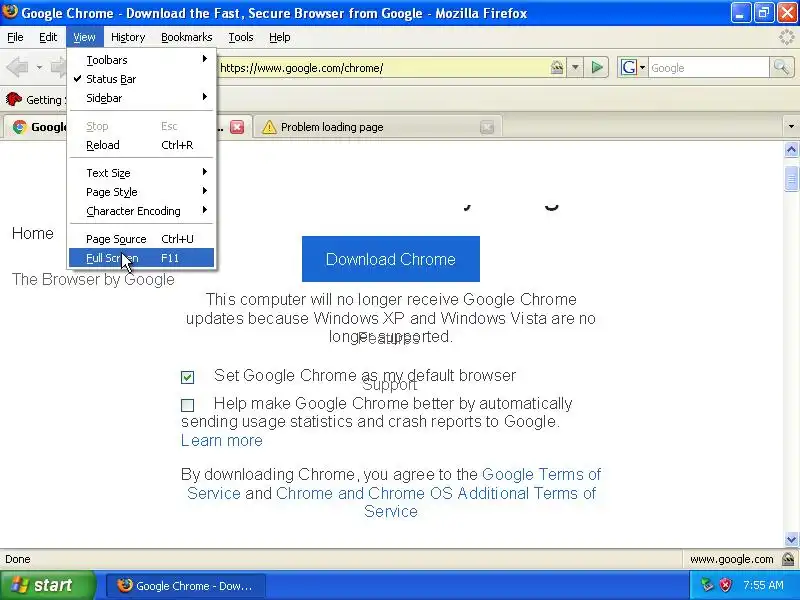Expand the Sidebar submenu
Viewport: 800px width, 600px height.
click(141, 98)
